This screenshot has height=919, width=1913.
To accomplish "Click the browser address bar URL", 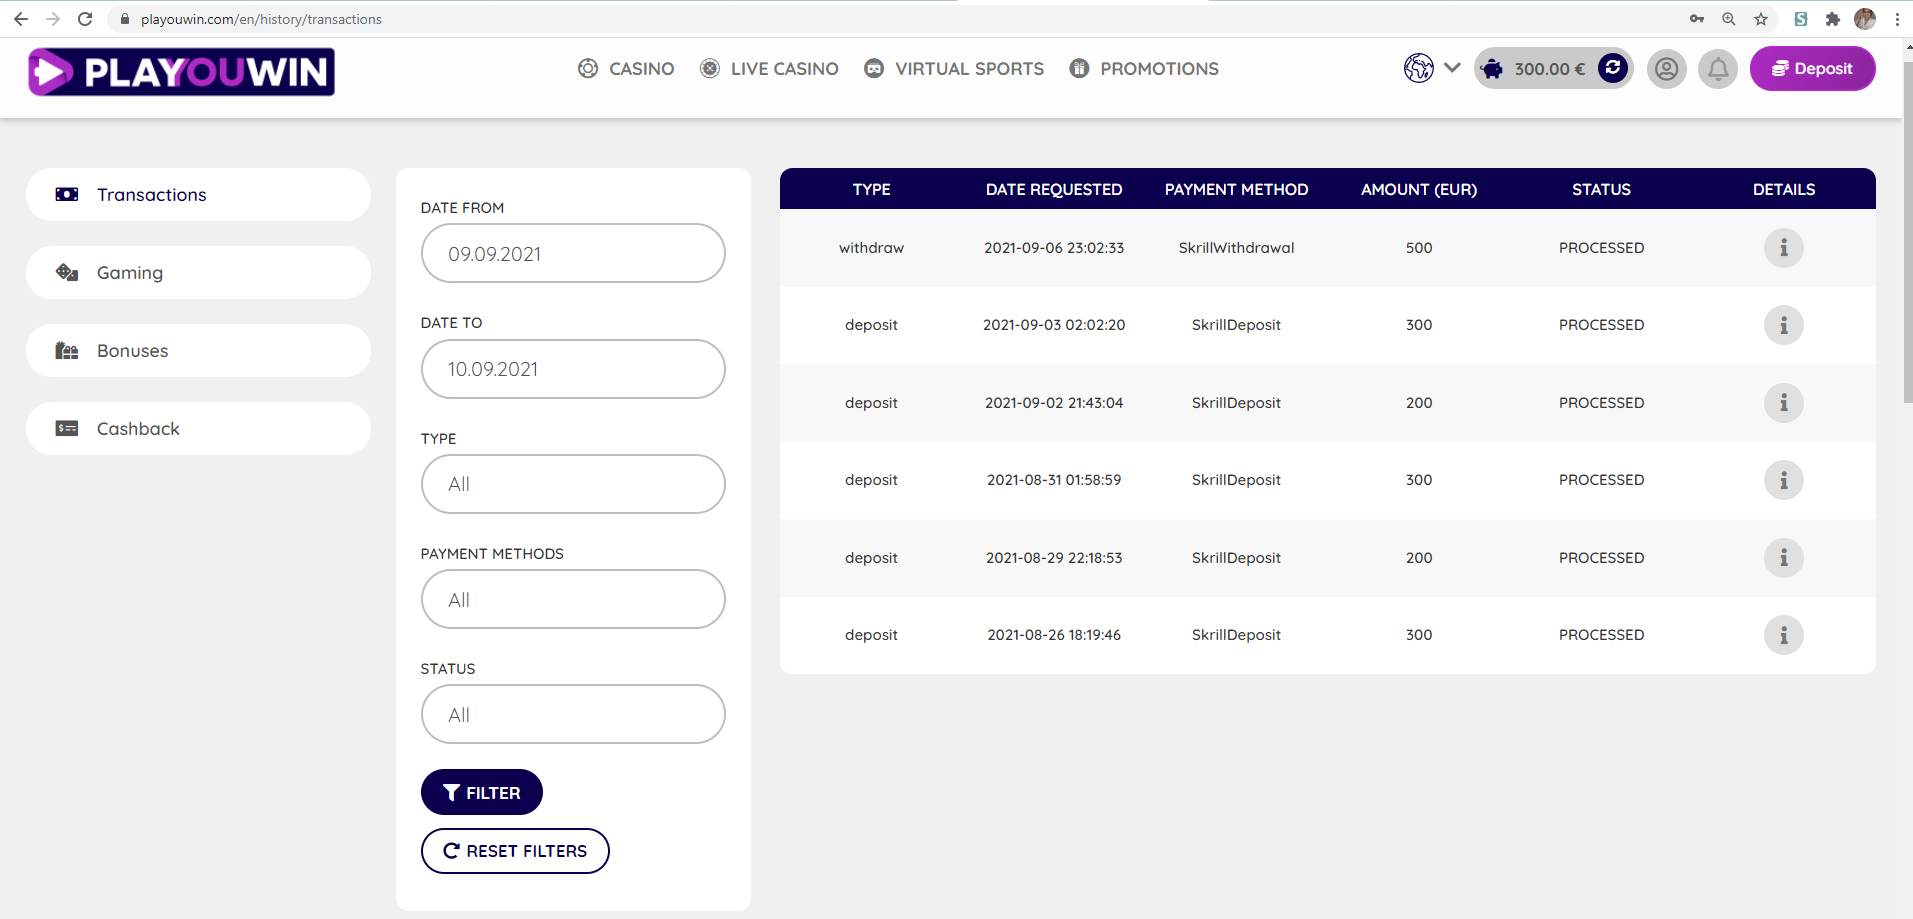I will tap(261, 19).
